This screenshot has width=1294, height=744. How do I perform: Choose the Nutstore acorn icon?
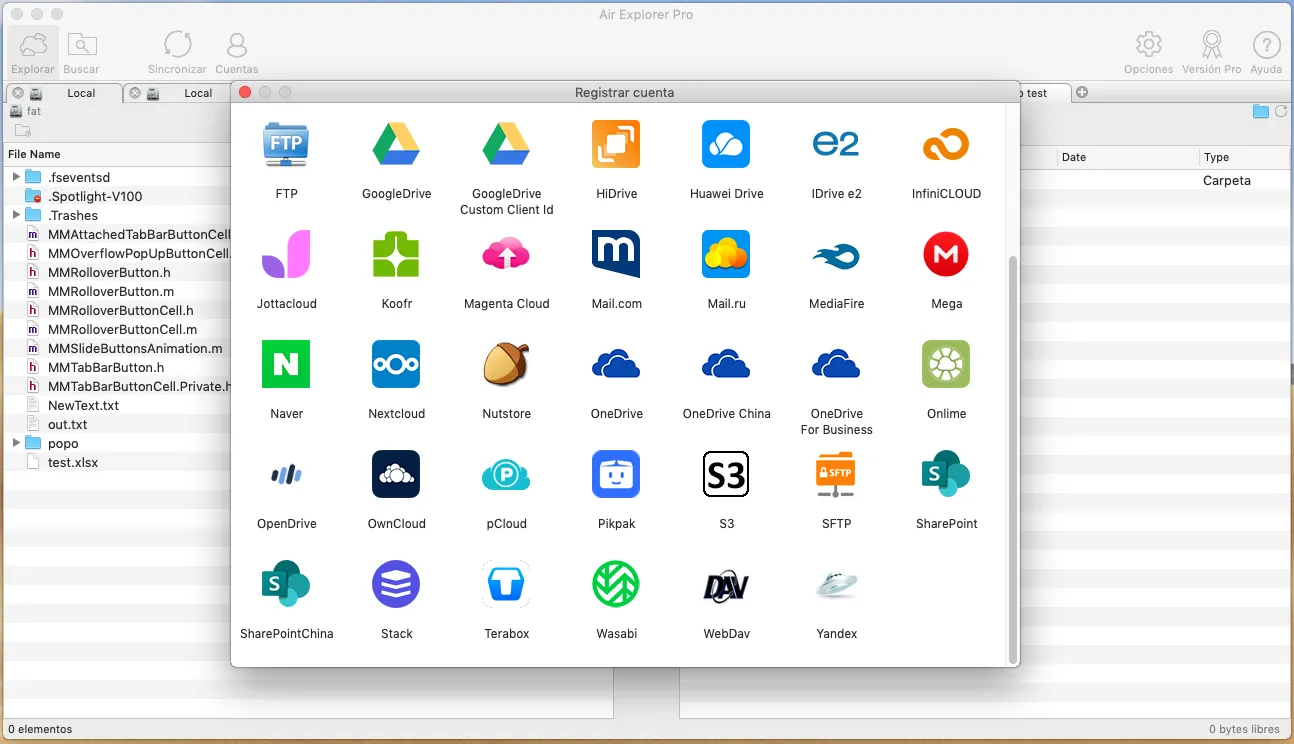(506, 364)
